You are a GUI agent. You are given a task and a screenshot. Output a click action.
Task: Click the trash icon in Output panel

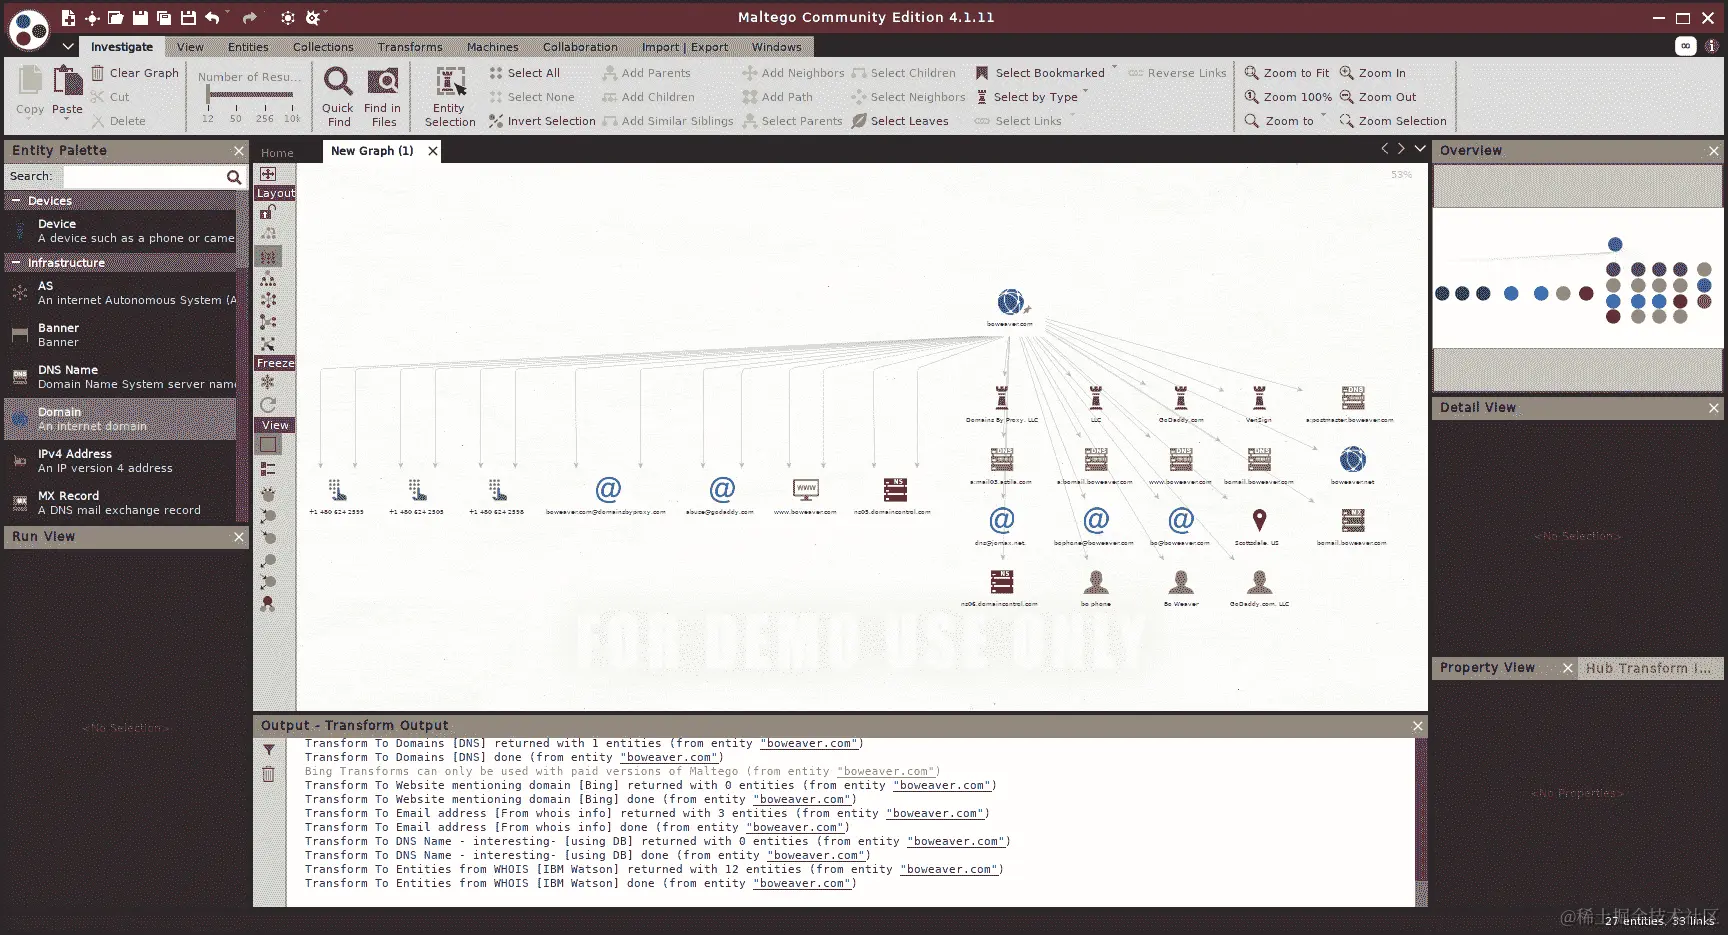(x=268, y=774)
